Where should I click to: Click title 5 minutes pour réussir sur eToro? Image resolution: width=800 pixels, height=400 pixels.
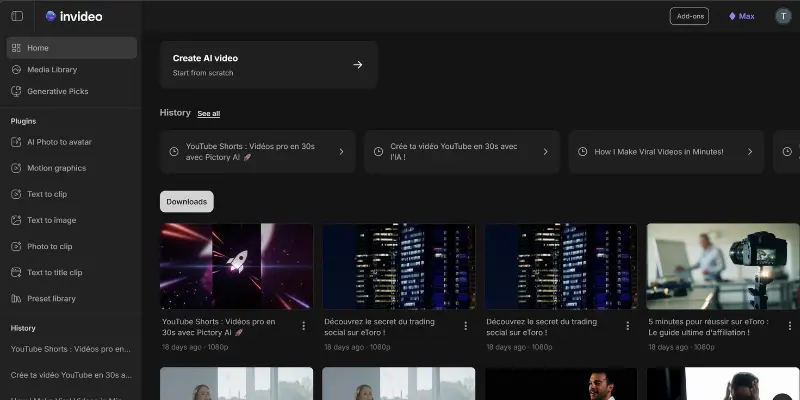pyautogui.click(x=709, y=327)
